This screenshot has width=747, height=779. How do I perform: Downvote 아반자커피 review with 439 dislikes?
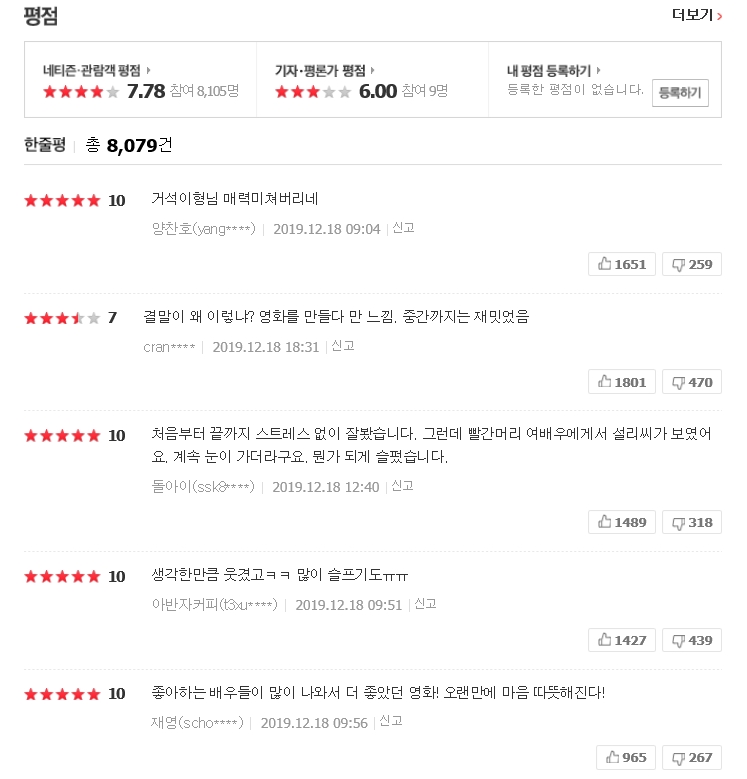(x=692, y=640)
